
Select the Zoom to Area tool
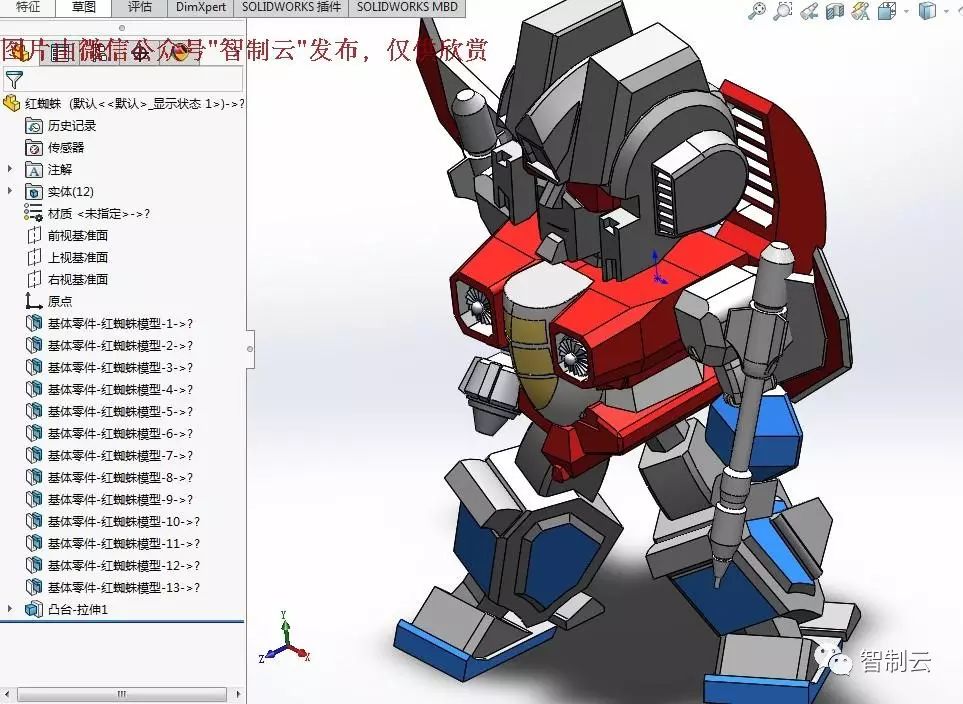[x=782, y=10]
